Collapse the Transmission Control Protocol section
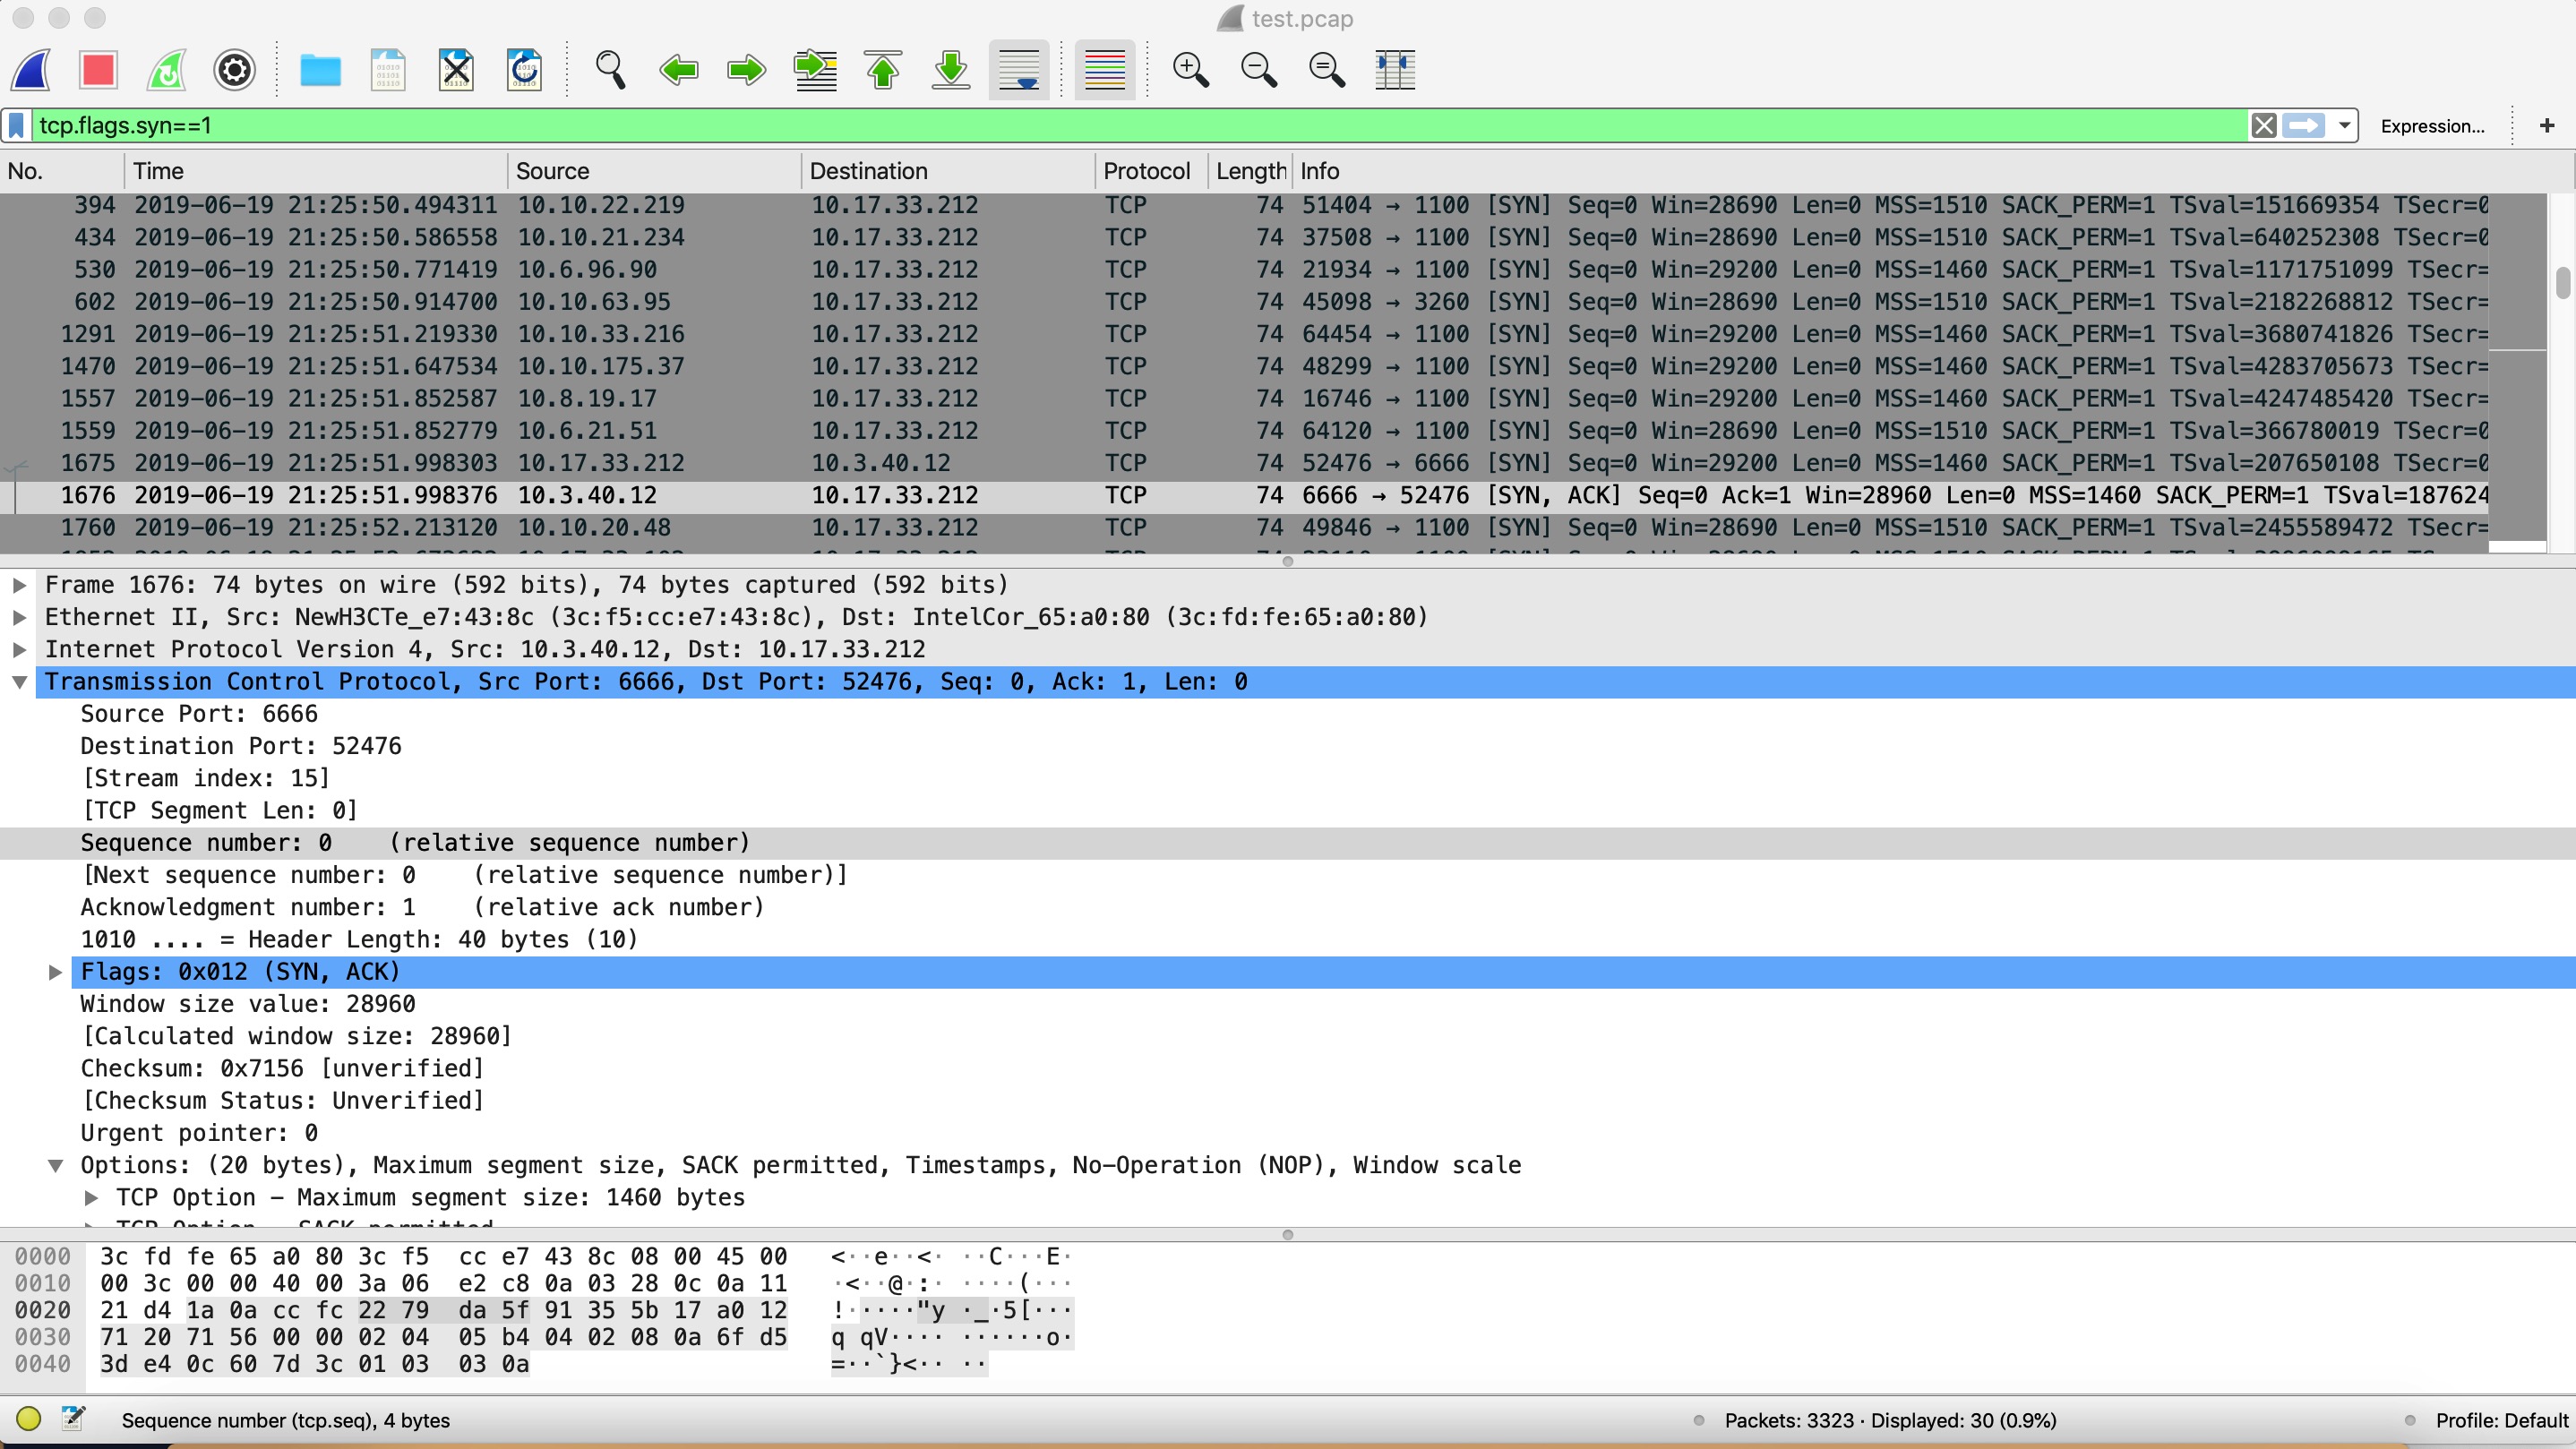The width and height of the screenshot is (2576, 1449). [x=21, y=681]
